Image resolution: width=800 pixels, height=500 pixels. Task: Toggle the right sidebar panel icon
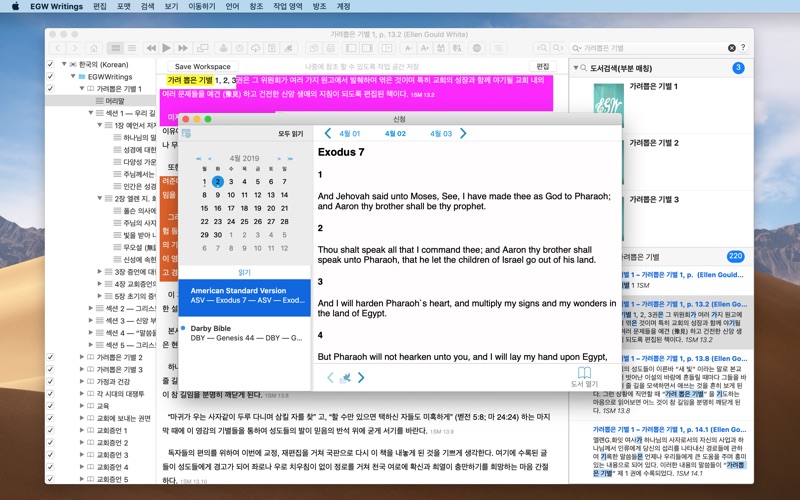pyautogui.click(x=367, y=48)
